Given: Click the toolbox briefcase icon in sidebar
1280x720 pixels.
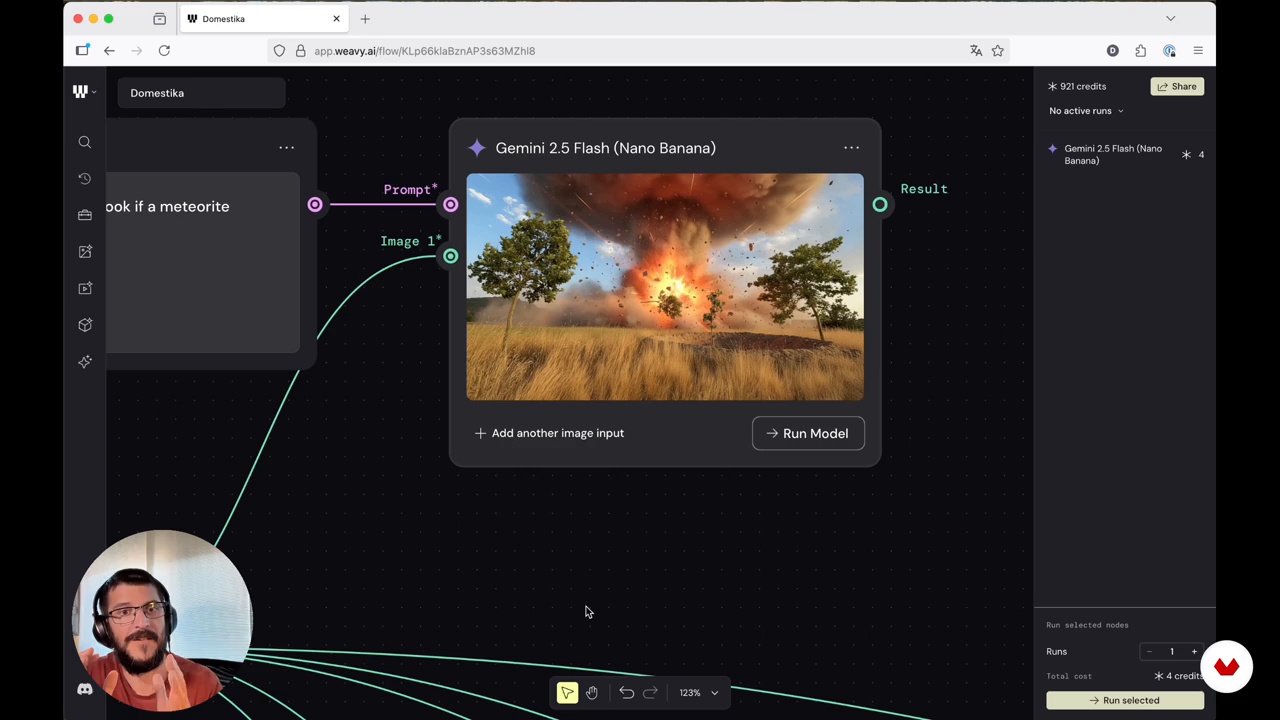Looking at the screenshot, I should (x=85, y=215).
